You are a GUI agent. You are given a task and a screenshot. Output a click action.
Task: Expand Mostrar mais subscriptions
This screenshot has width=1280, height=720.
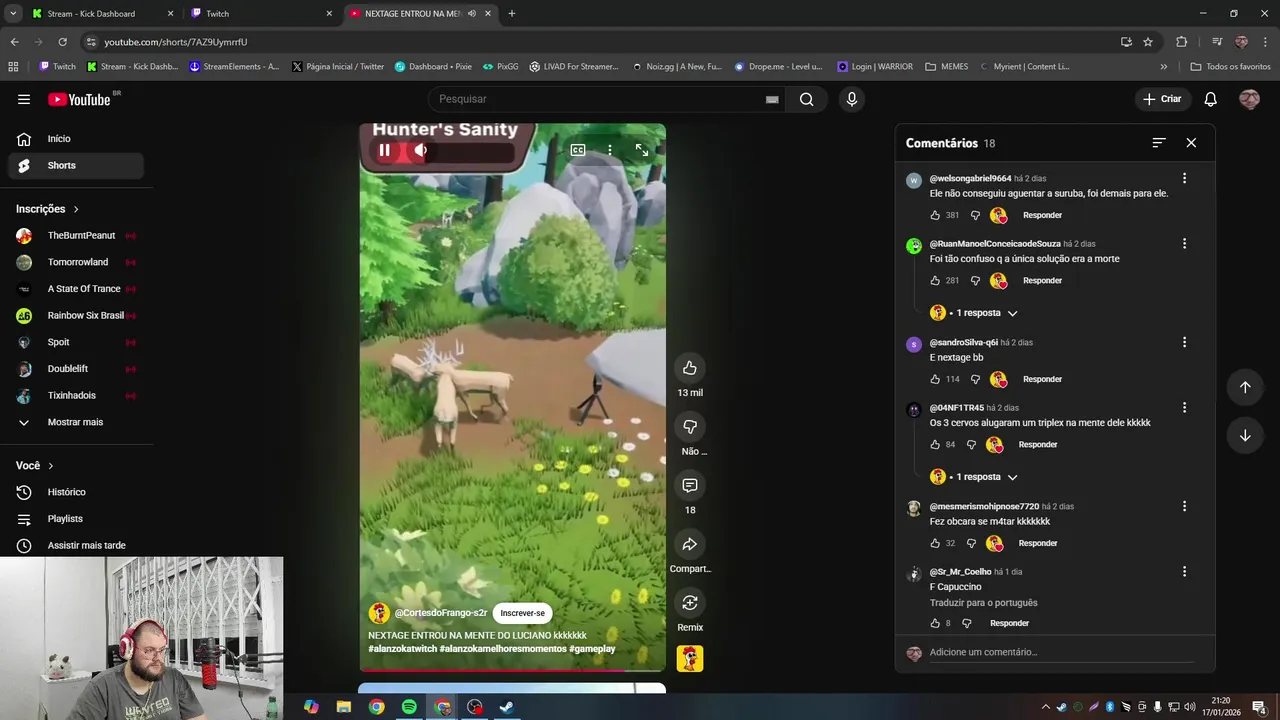tap(76, 422)
